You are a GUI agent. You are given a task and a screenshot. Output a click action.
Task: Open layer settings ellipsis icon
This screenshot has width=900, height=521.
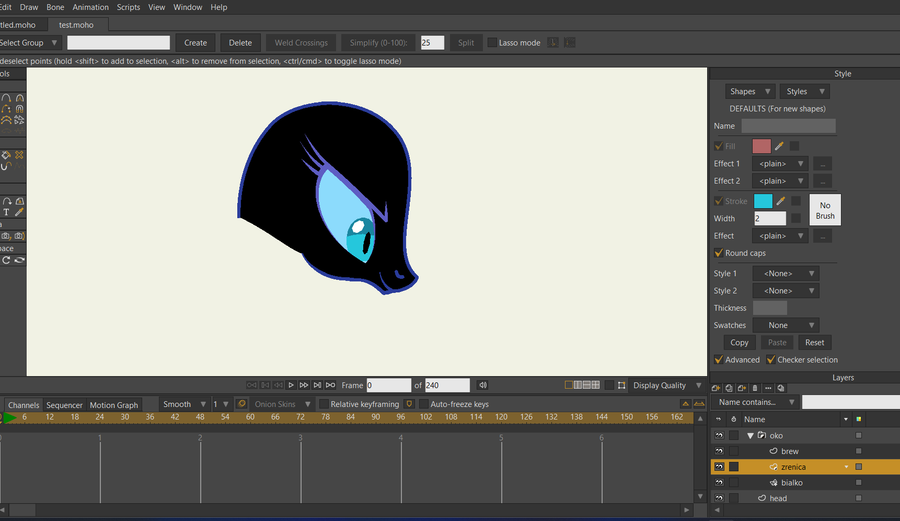coord(768,388)
